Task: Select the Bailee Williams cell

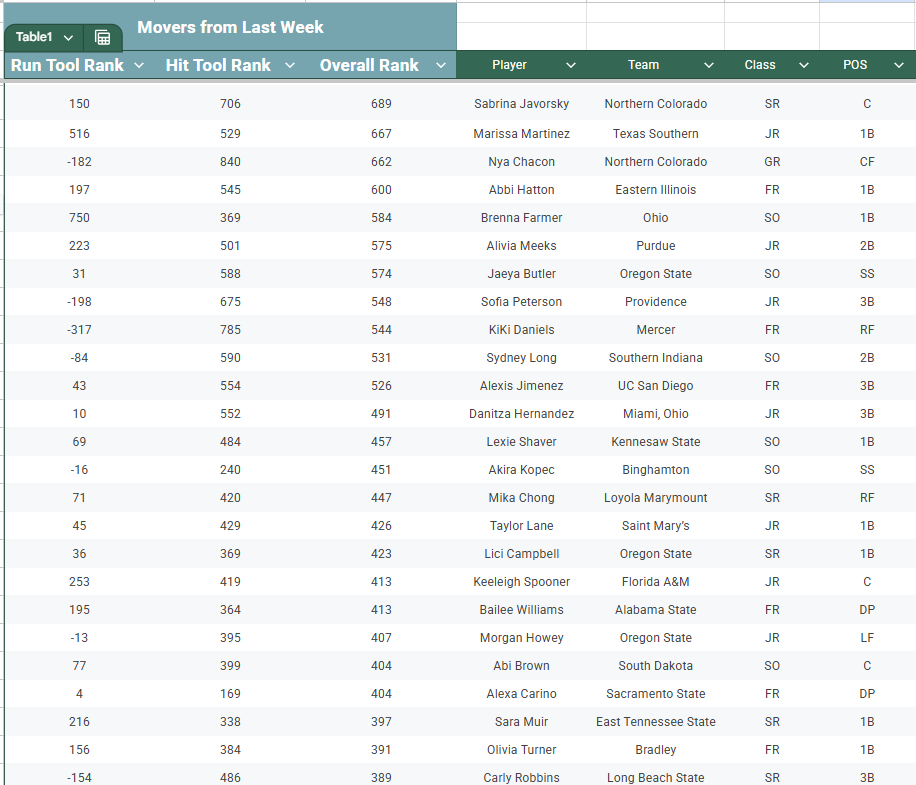Action: pyautogui.click(x=521, y=610)
